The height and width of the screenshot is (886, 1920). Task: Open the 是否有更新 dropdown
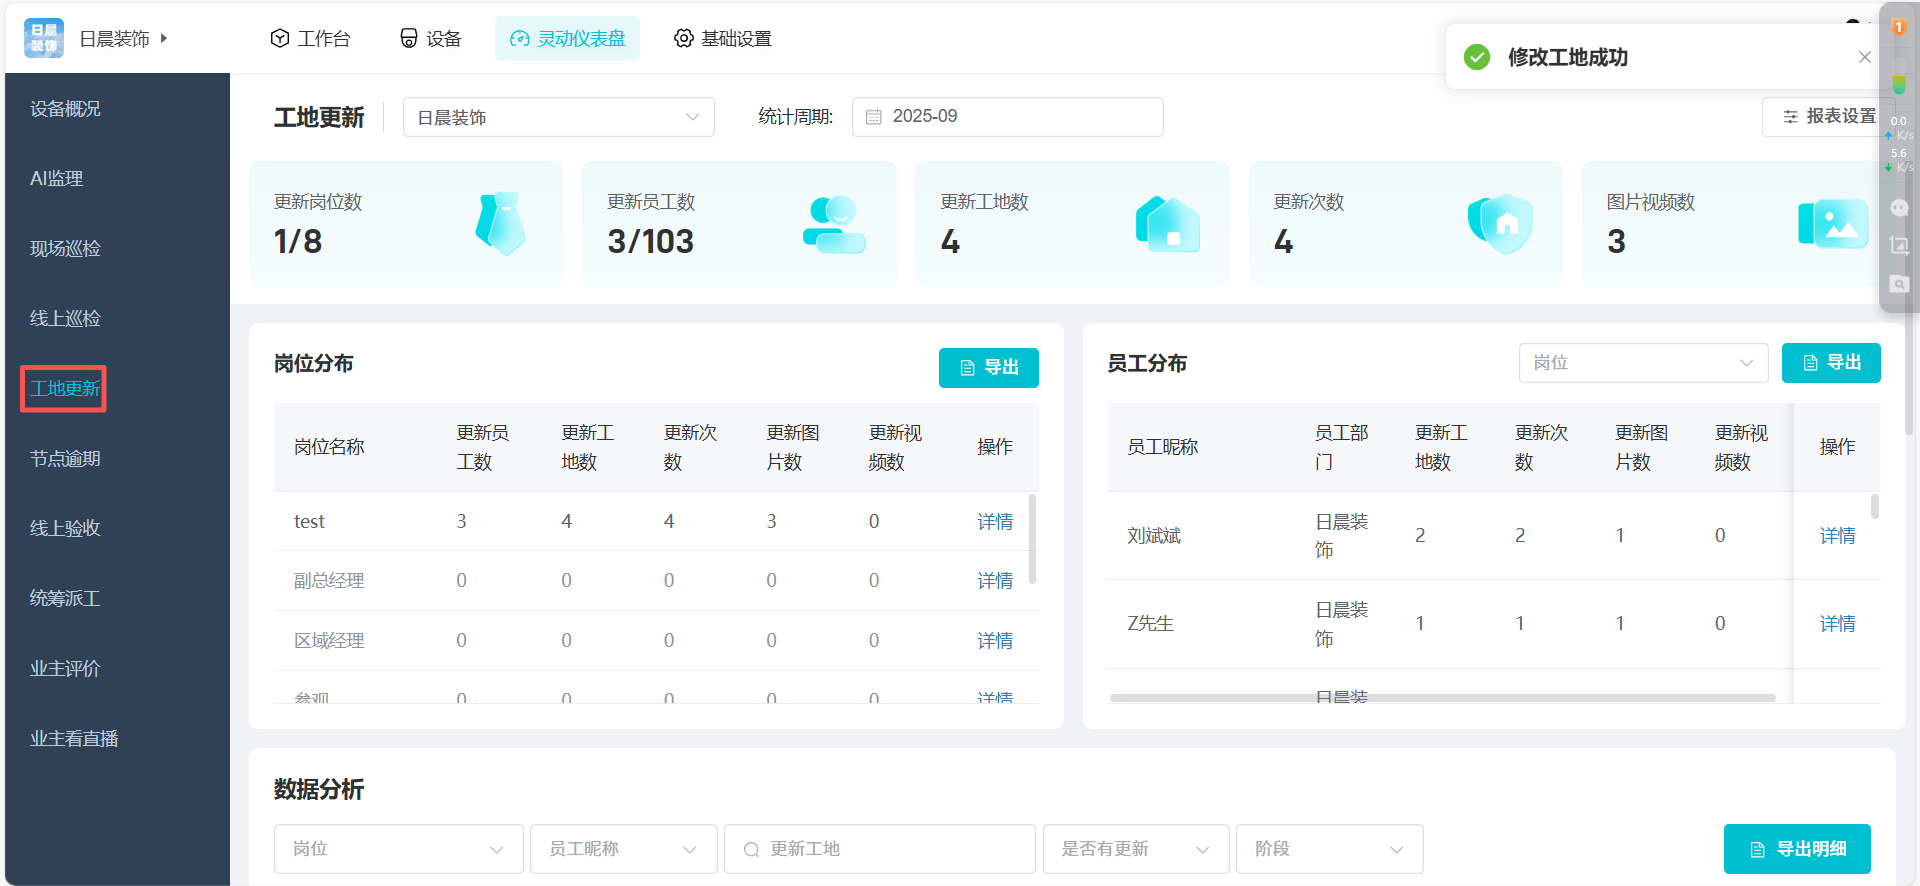(x=1136, y=849)
